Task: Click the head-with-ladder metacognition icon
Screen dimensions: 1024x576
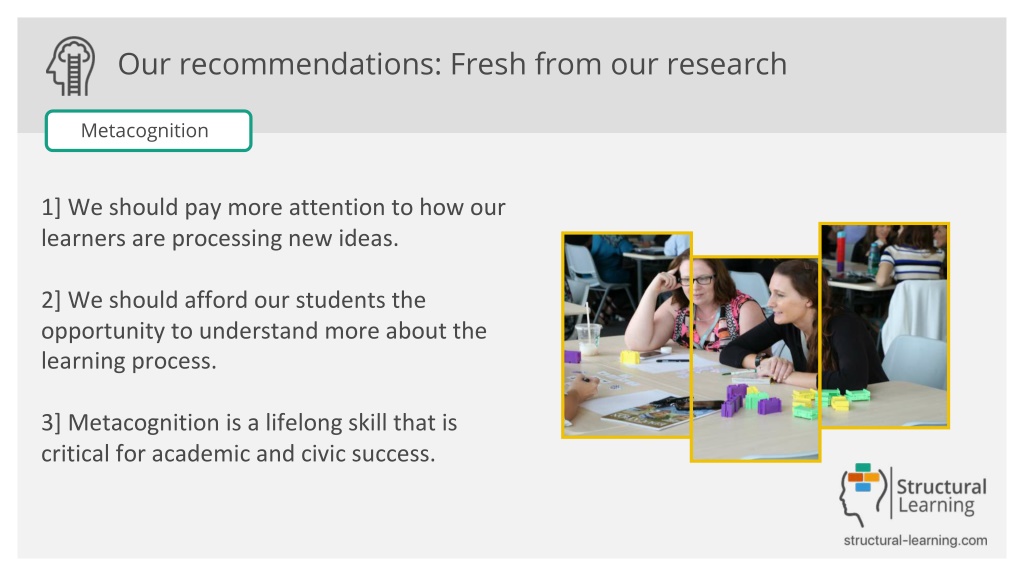Action: click(71, 66)
